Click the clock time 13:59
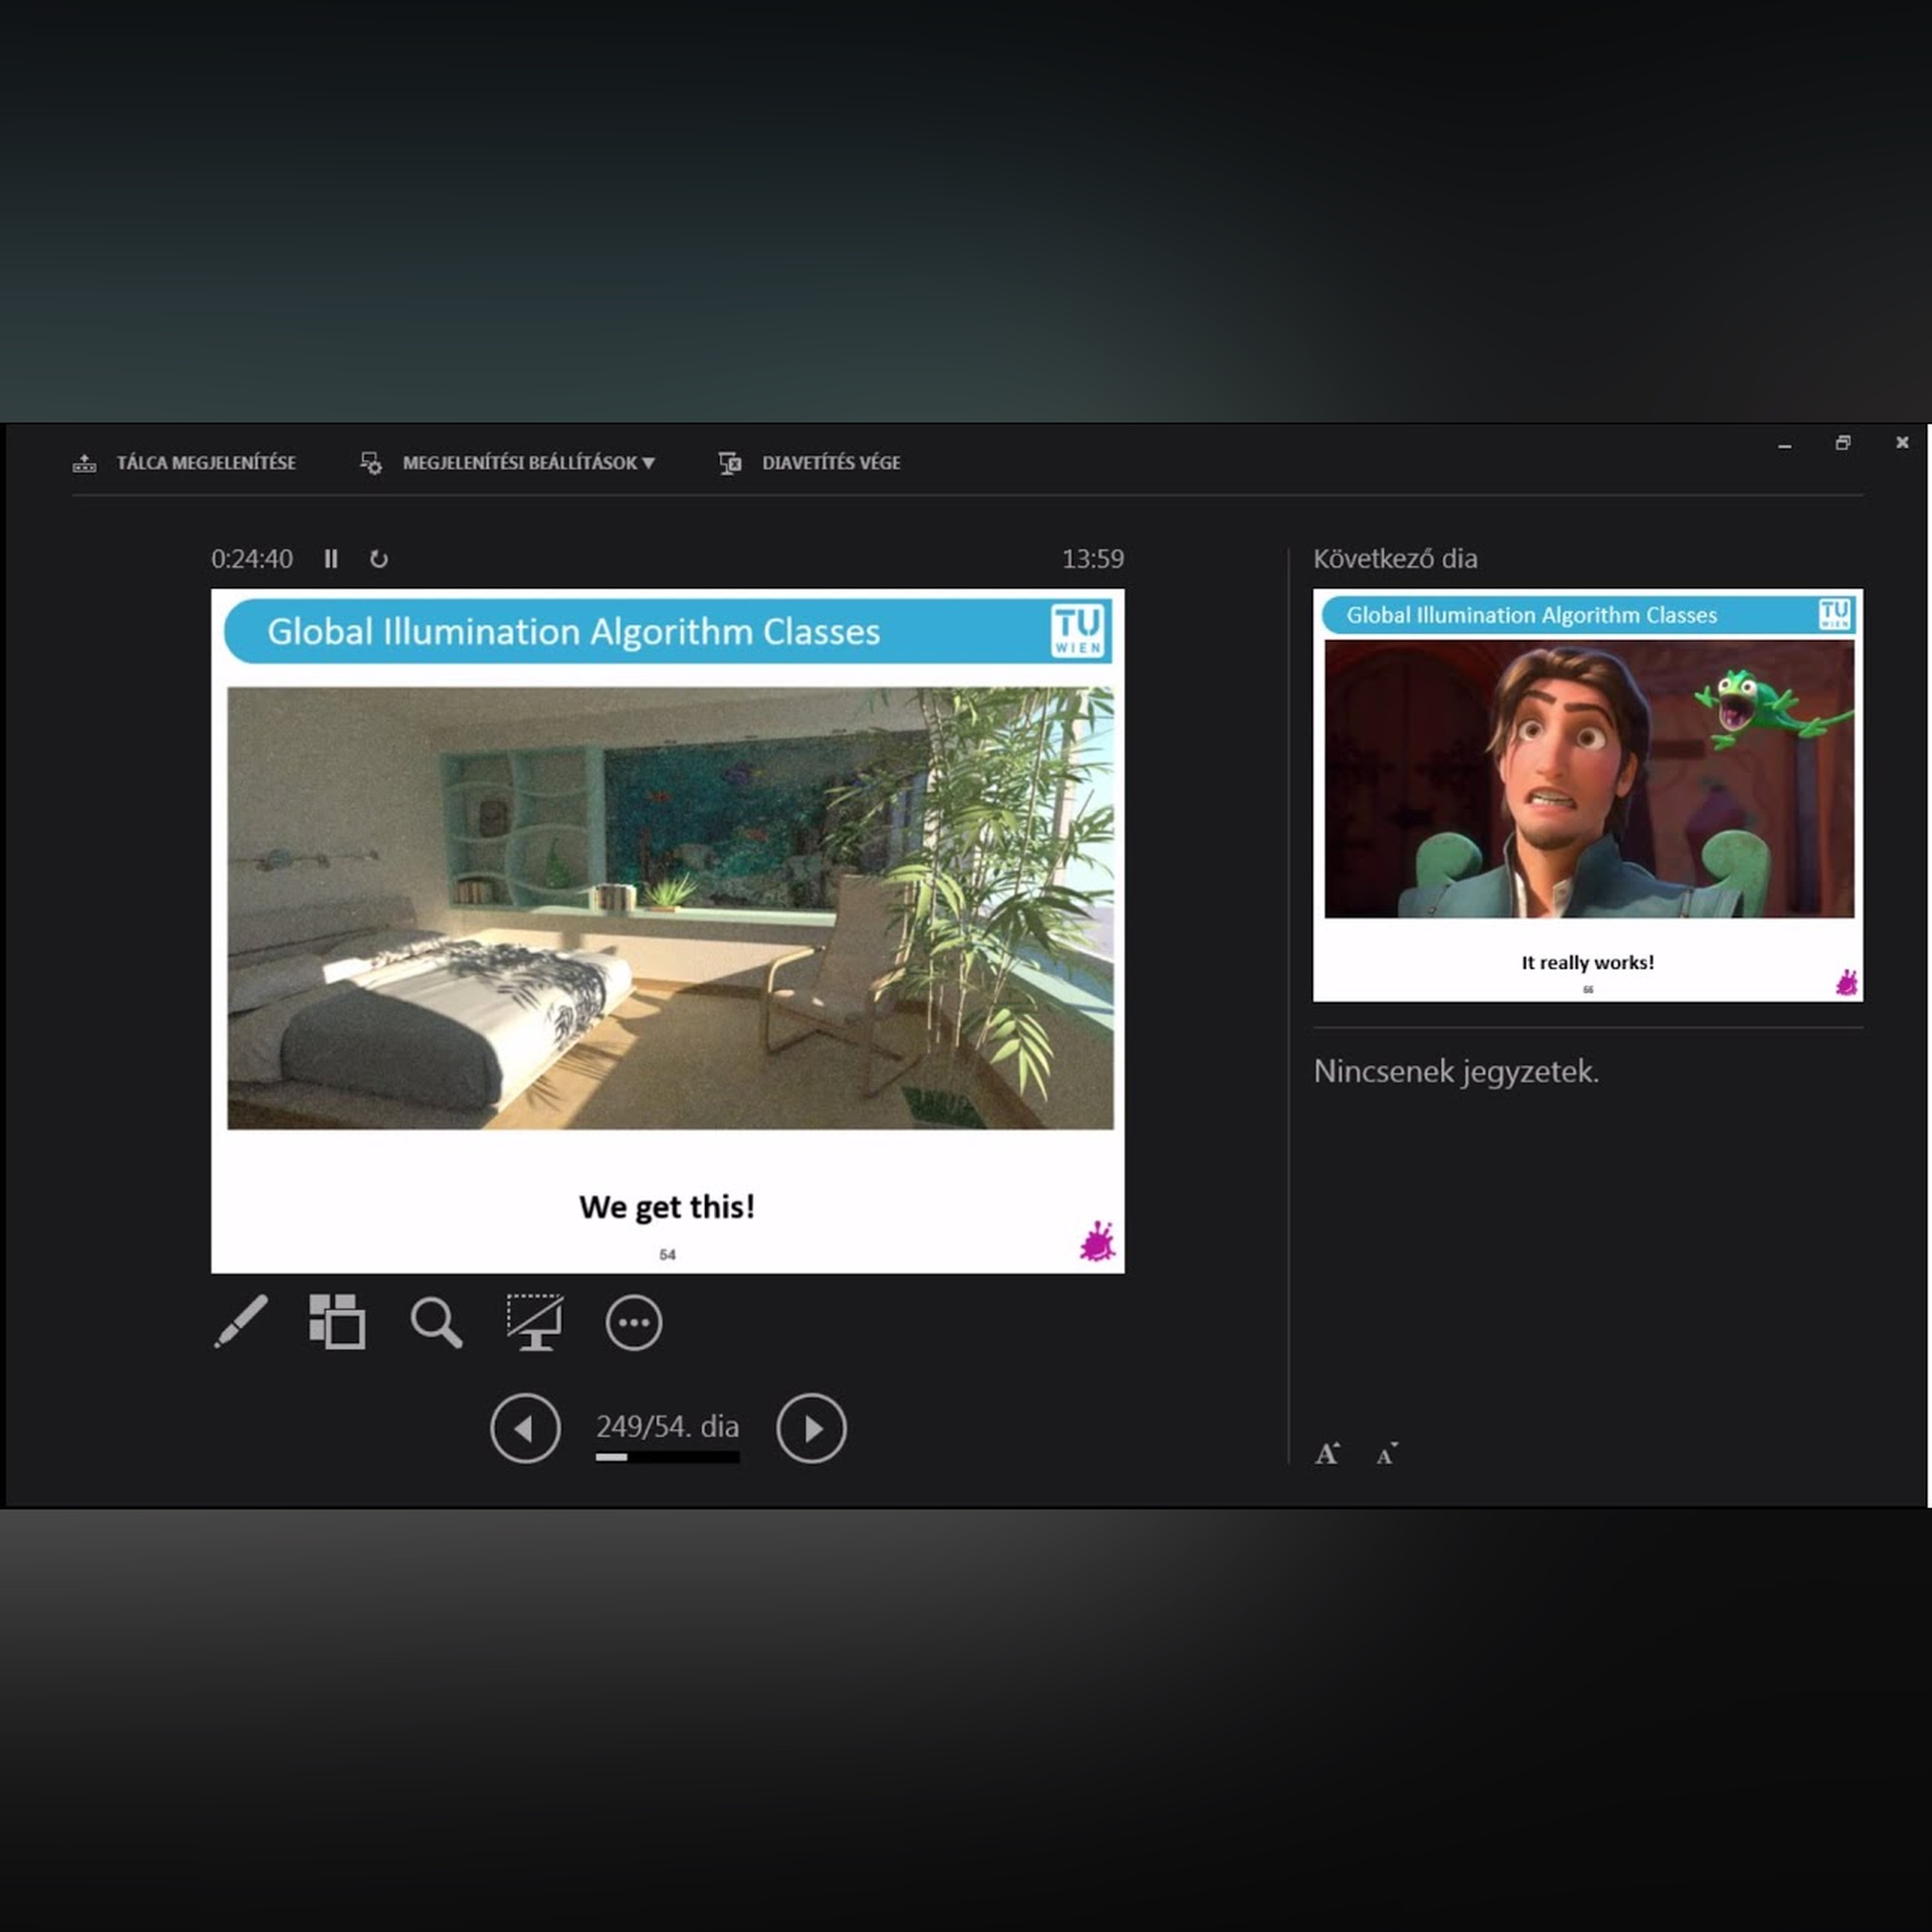 pos(1092,559)
